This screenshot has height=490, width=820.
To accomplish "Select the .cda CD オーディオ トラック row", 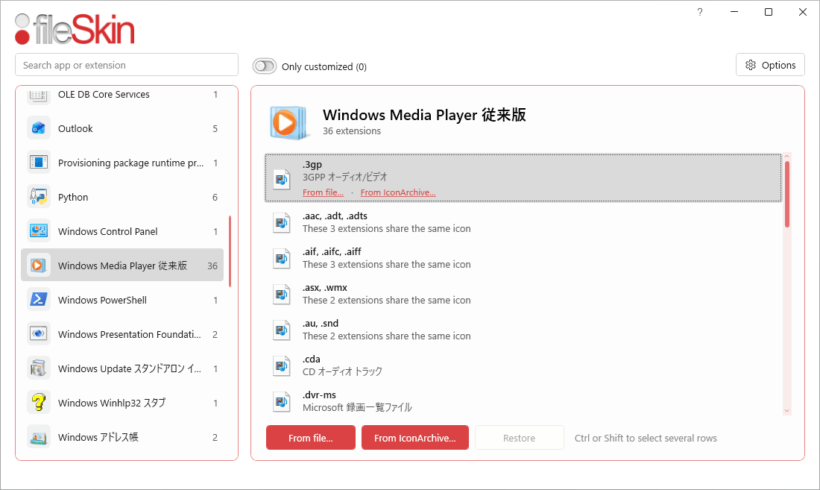I will point(523,366).
